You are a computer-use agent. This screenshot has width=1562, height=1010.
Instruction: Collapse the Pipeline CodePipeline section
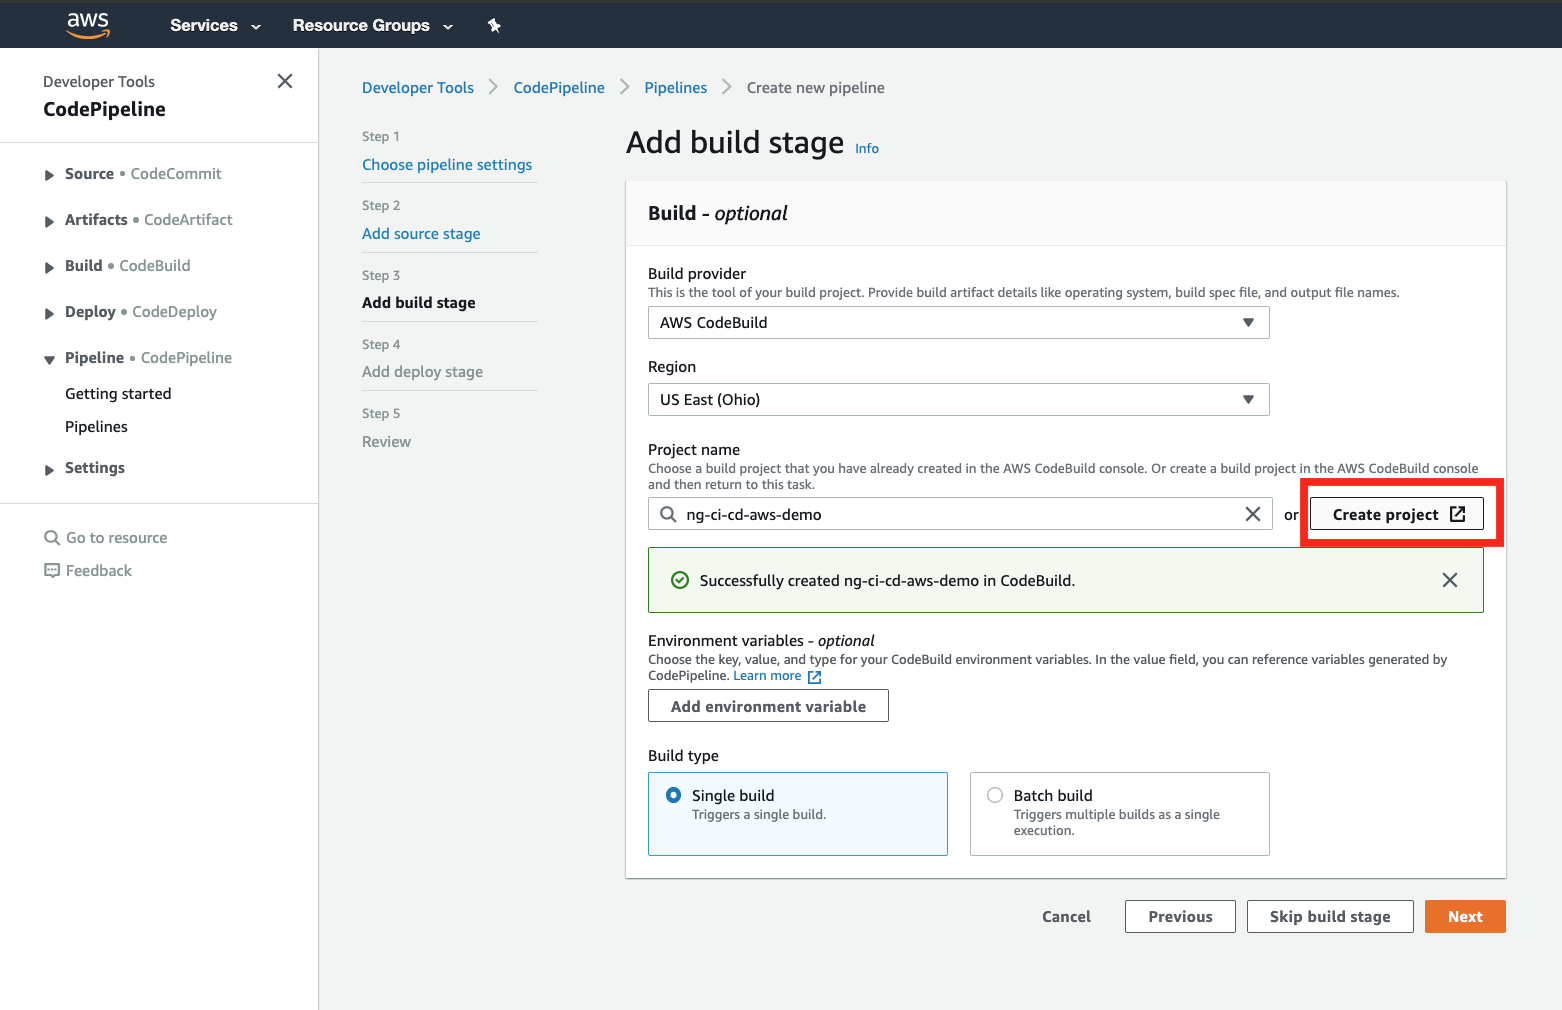click(x=49, y=359)
